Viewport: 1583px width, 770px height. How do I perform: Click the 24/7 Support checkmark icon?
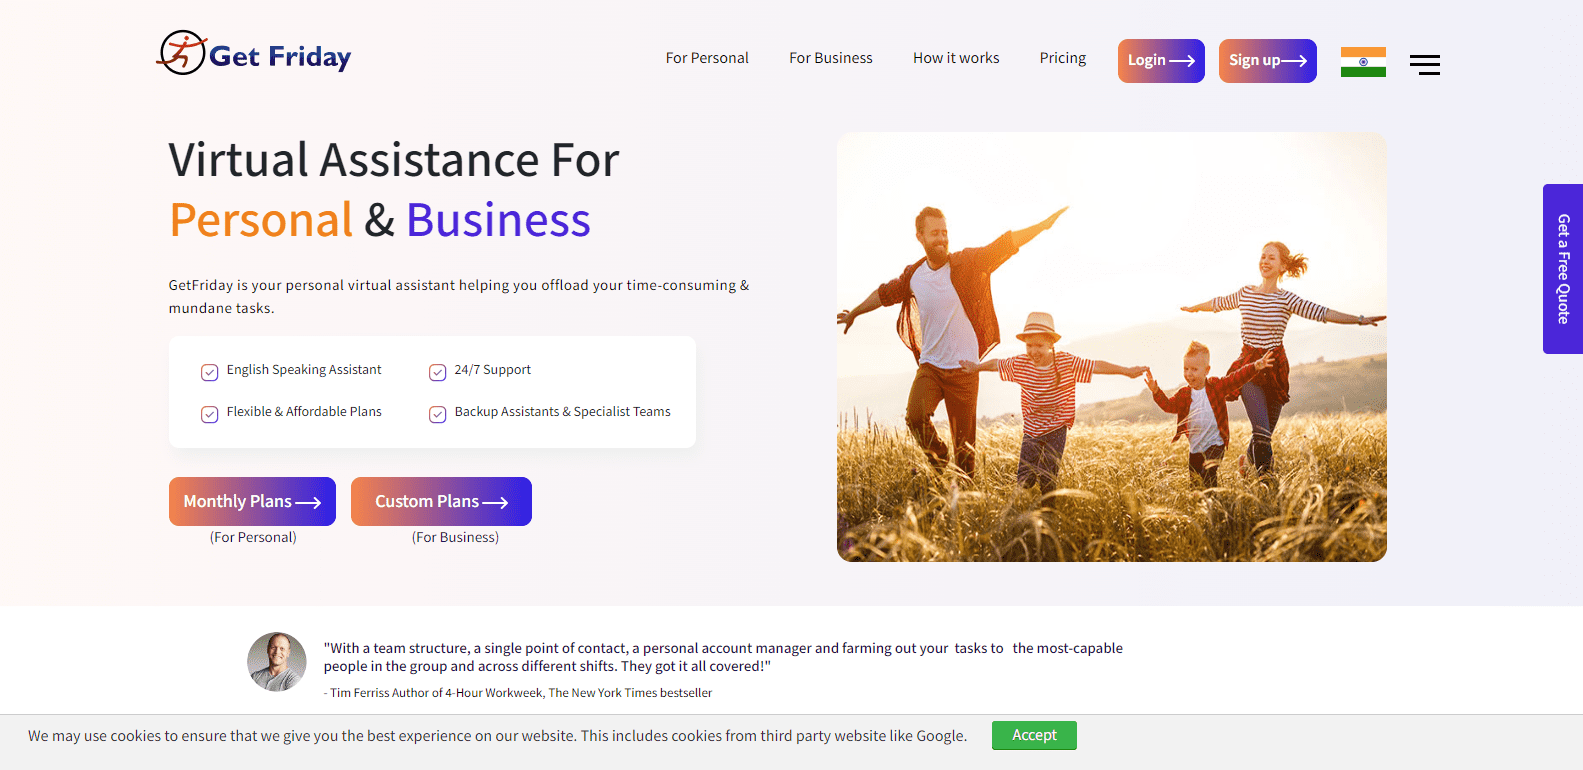click(x=437, y=372)
